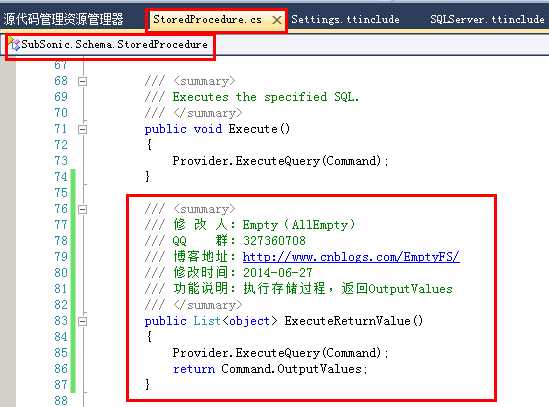Click 'Provider.ExecuteQuery(Command);' on line 73
Viewport: 549px width, 407px height.
(x=280, y=161)
